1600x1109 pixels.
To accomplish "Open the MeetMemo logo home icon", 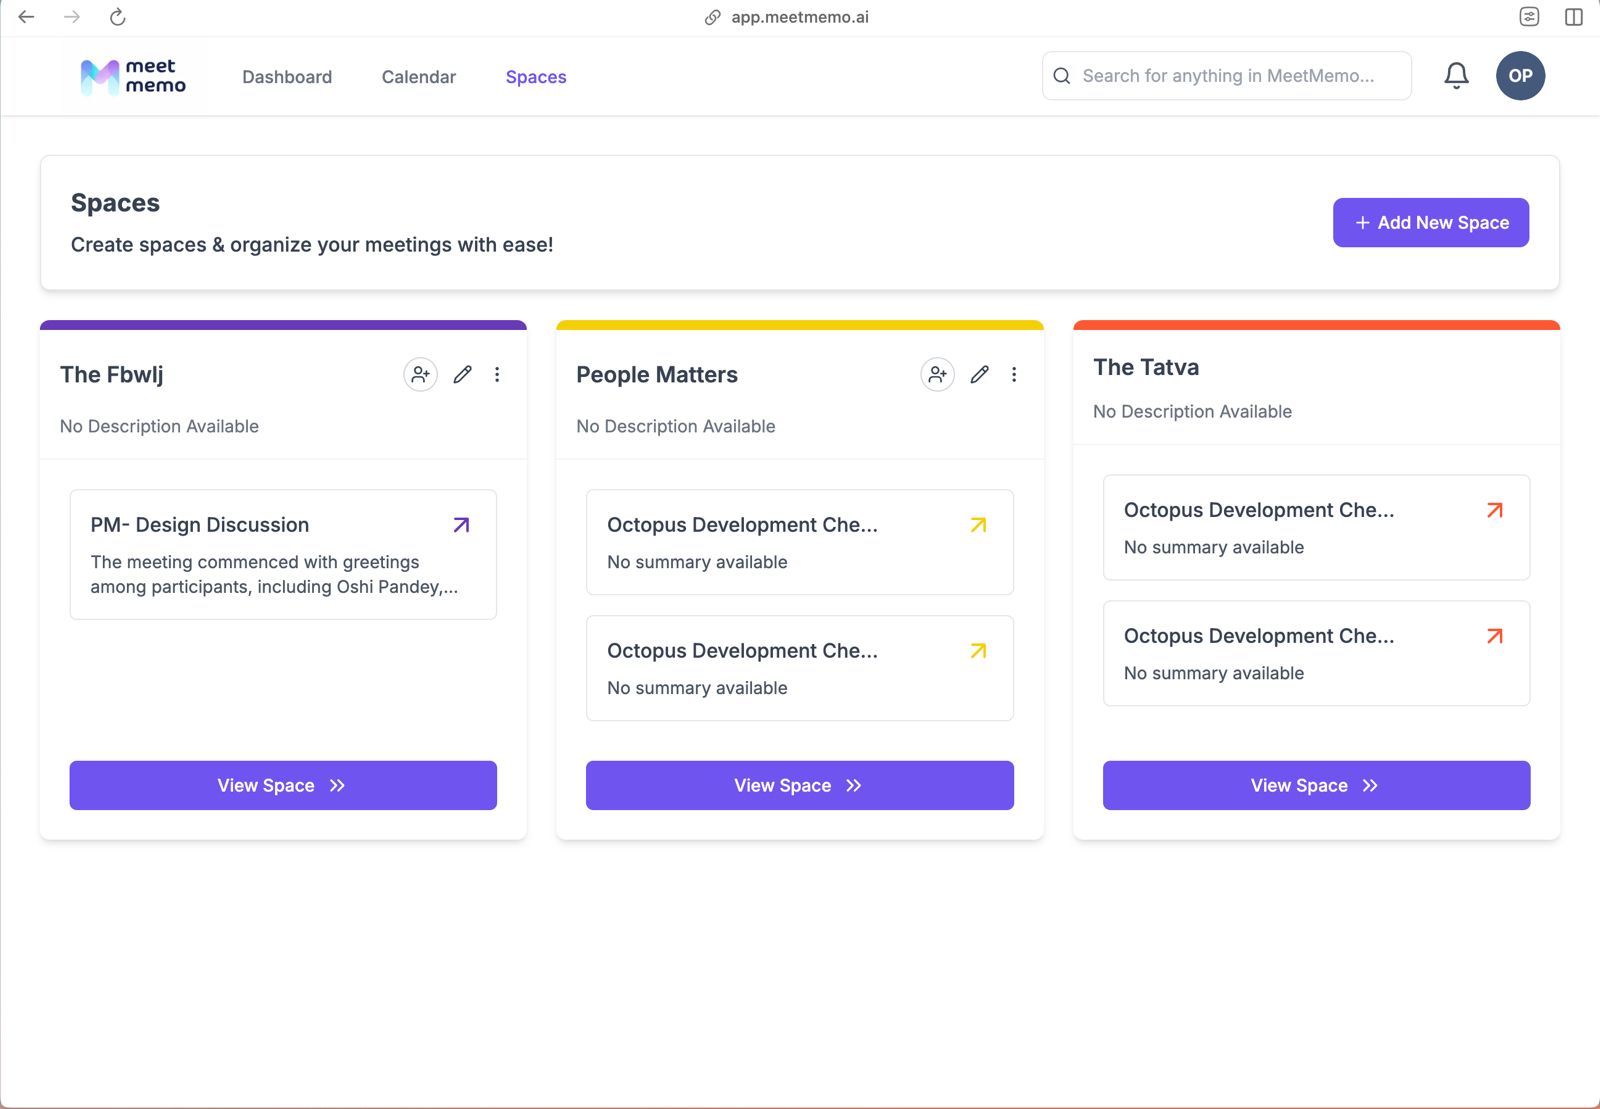I will pyautogui.click(x=98, y=75).
